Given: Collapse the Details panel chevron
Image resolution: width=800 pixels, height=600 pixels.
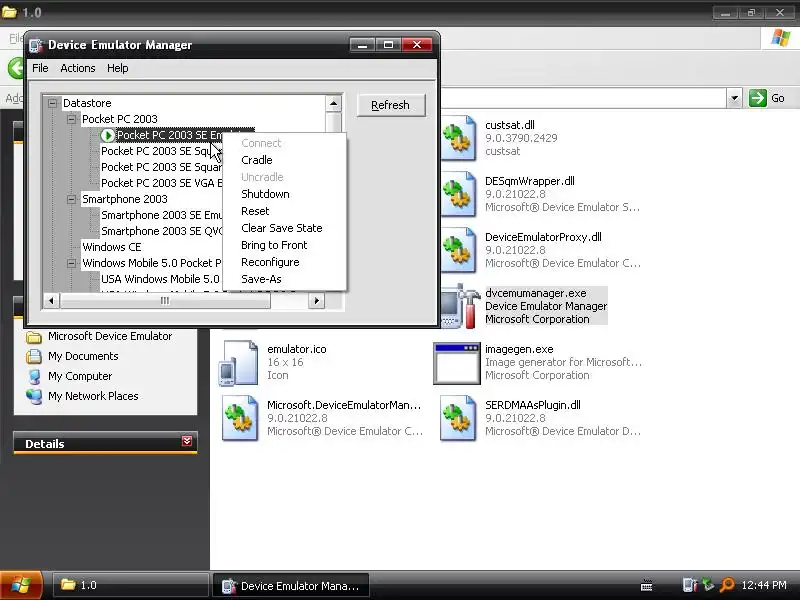Looking at the screenshot, I should 187,441.
